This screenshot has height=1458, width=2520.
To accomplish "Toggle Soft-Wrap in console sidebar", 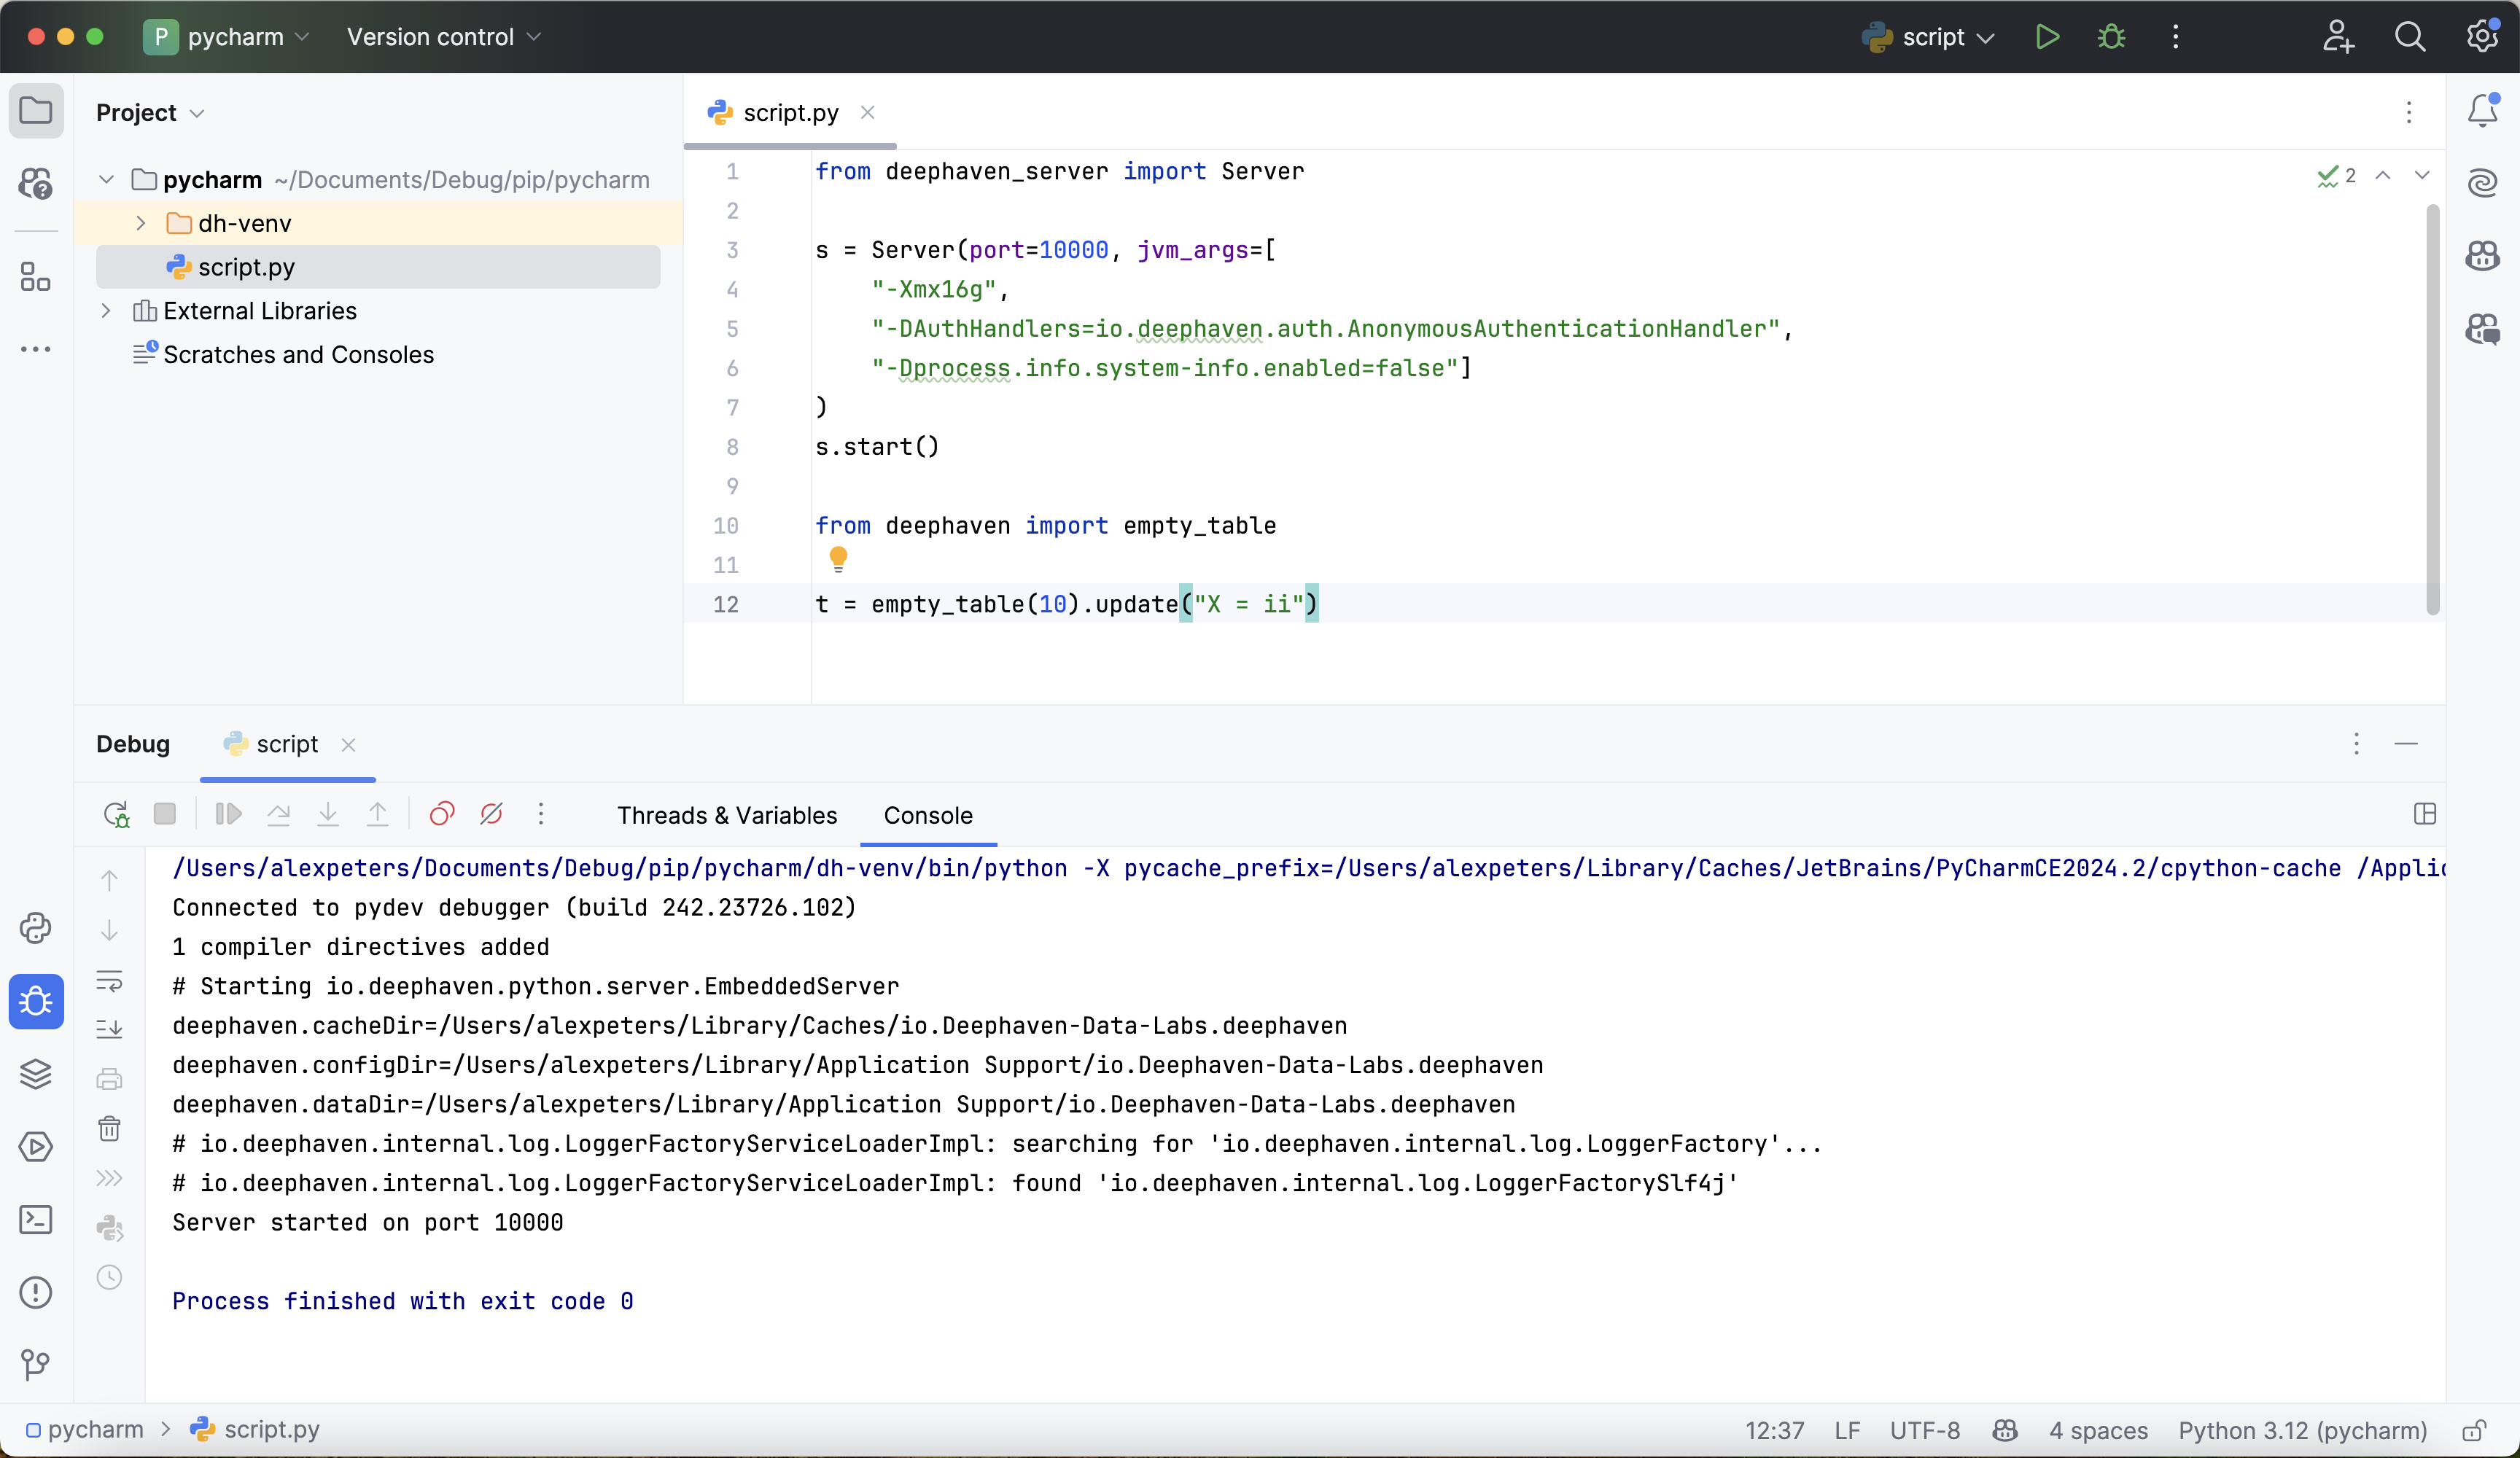I will (x=109, y=981).
